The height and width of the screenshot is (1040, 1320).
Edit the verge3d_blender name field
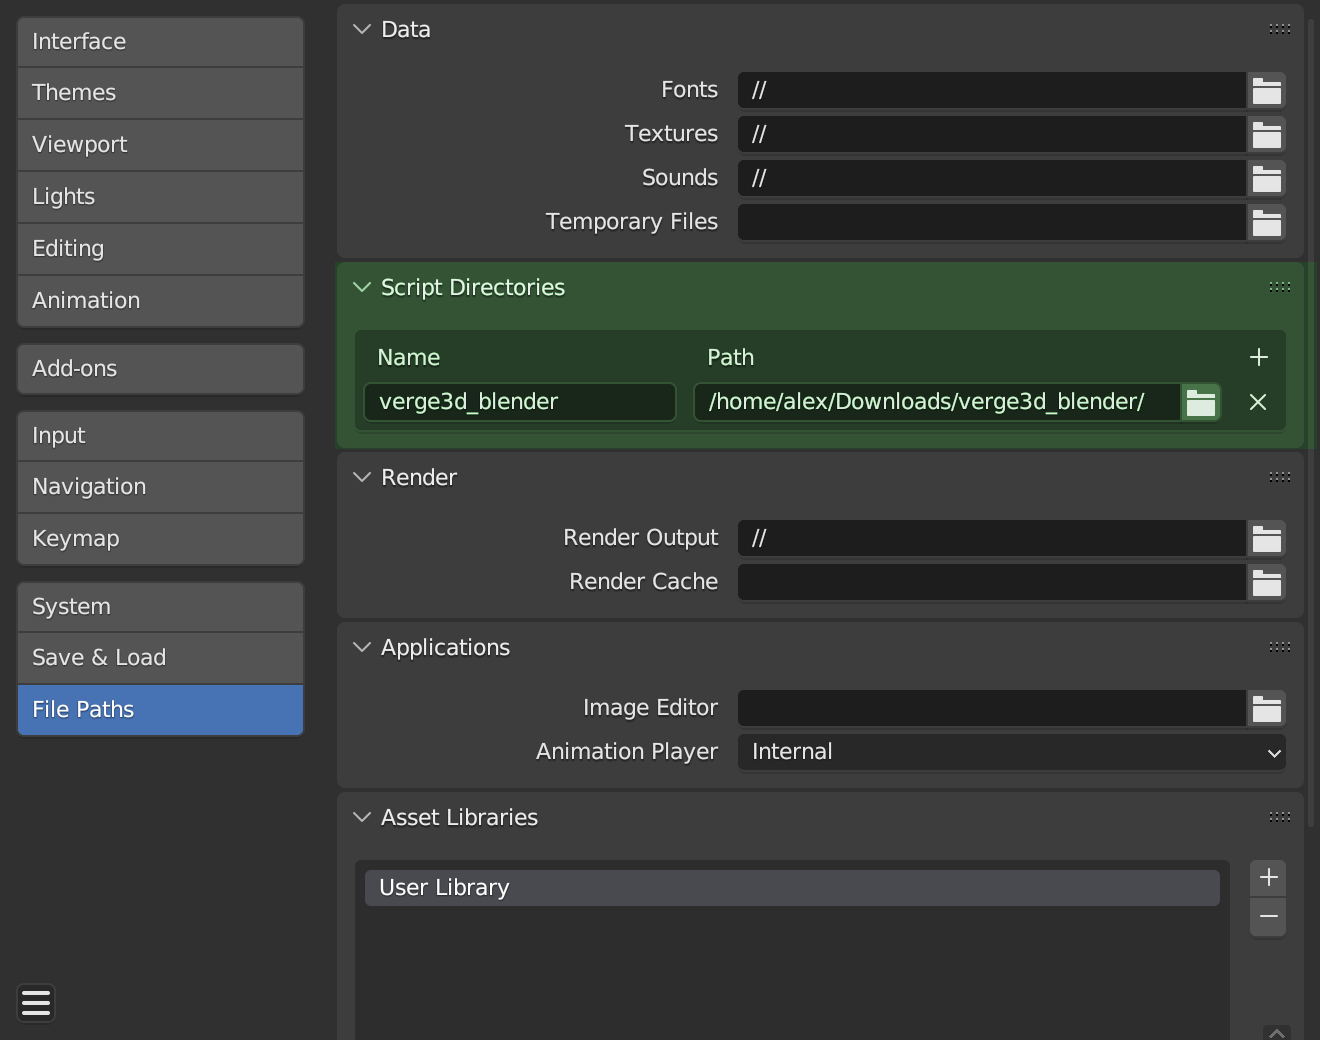click(520, 402)
